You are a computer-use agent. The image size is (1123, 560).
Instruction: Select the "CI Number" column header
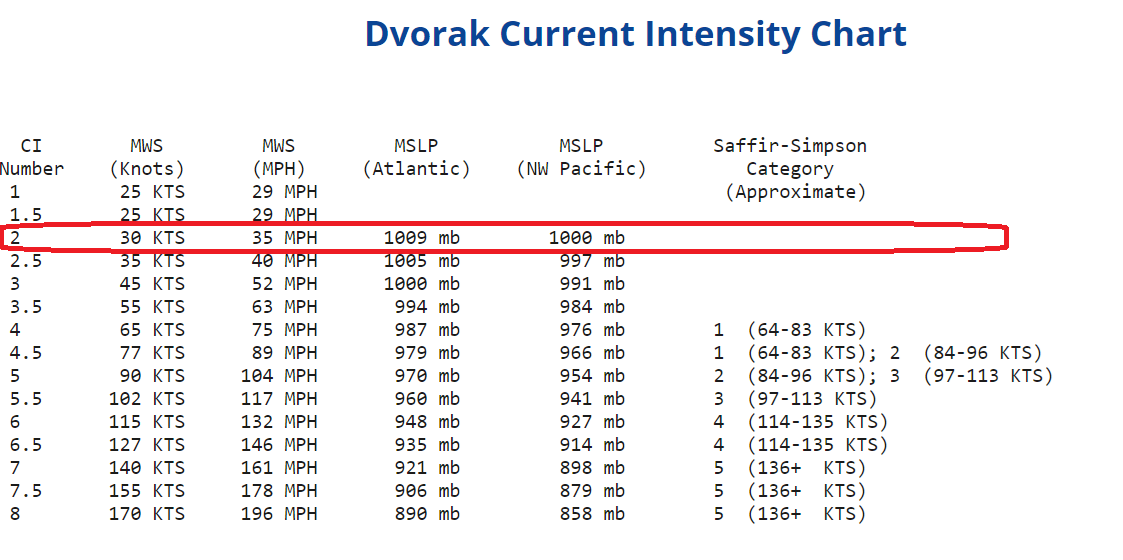pyautogui.click(x=32, y=158)
